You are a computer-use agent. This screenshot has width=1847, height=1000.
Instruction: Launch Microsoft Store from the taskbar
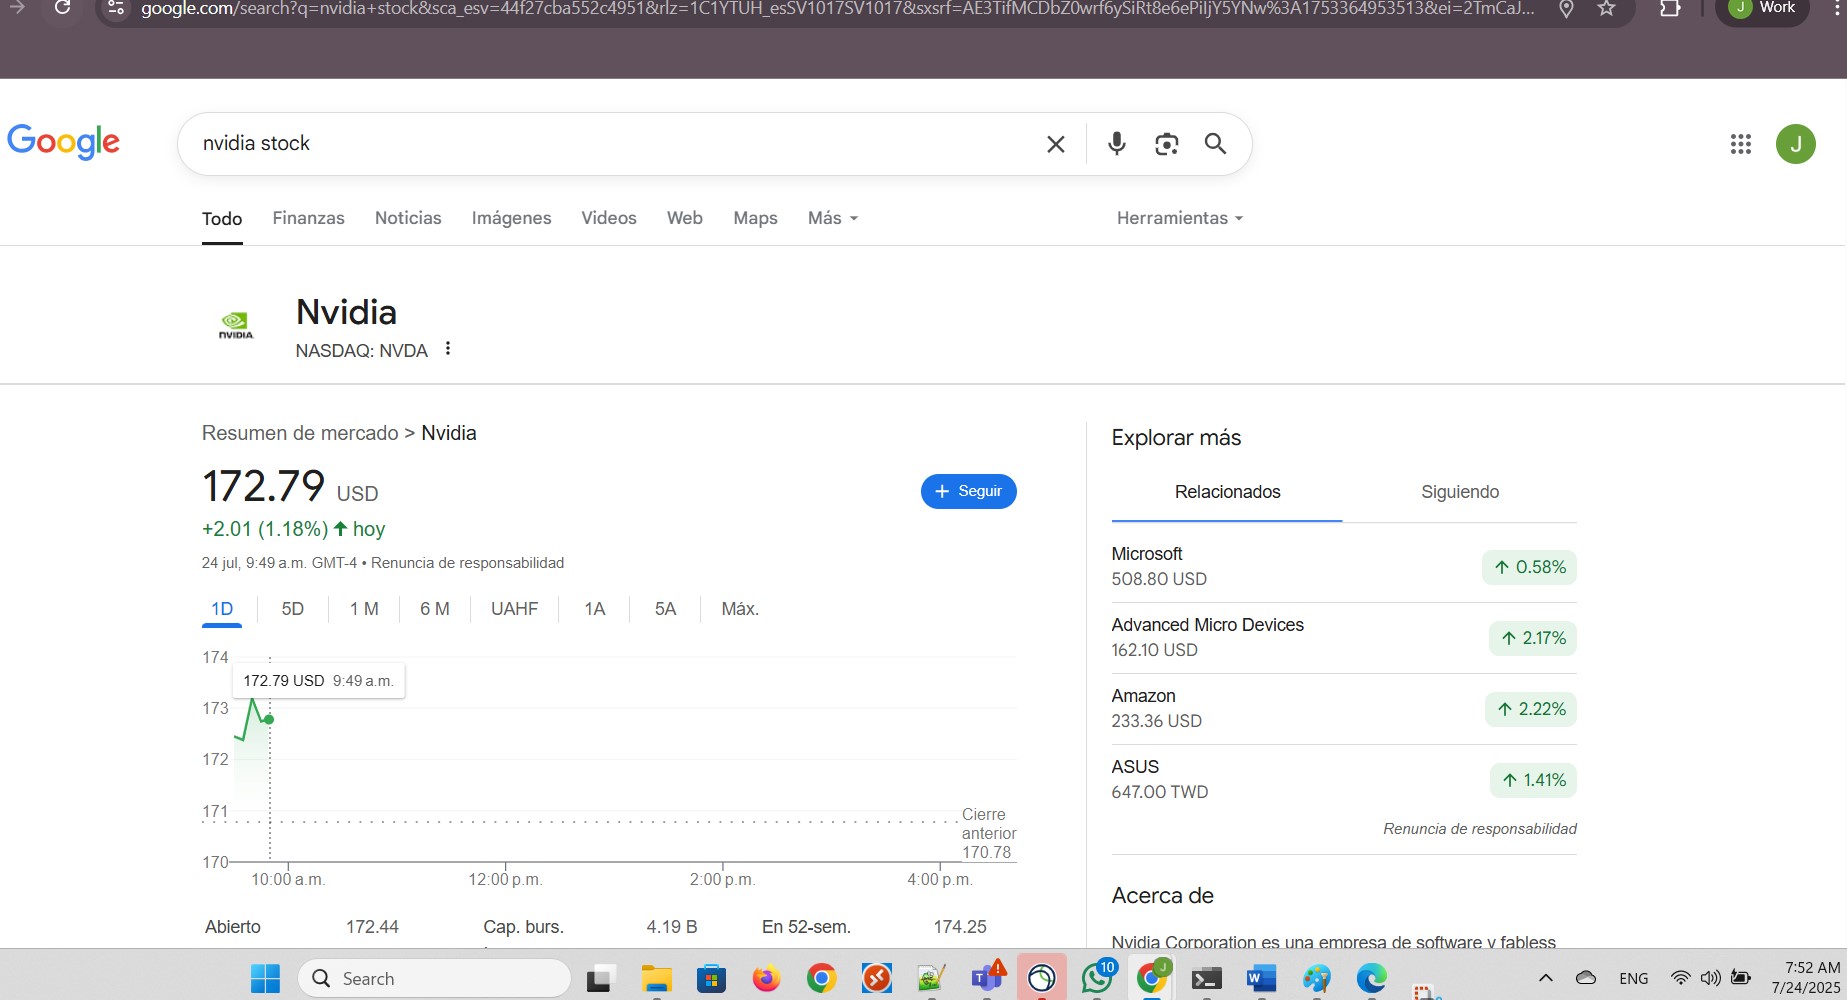(x=711, y=978)
